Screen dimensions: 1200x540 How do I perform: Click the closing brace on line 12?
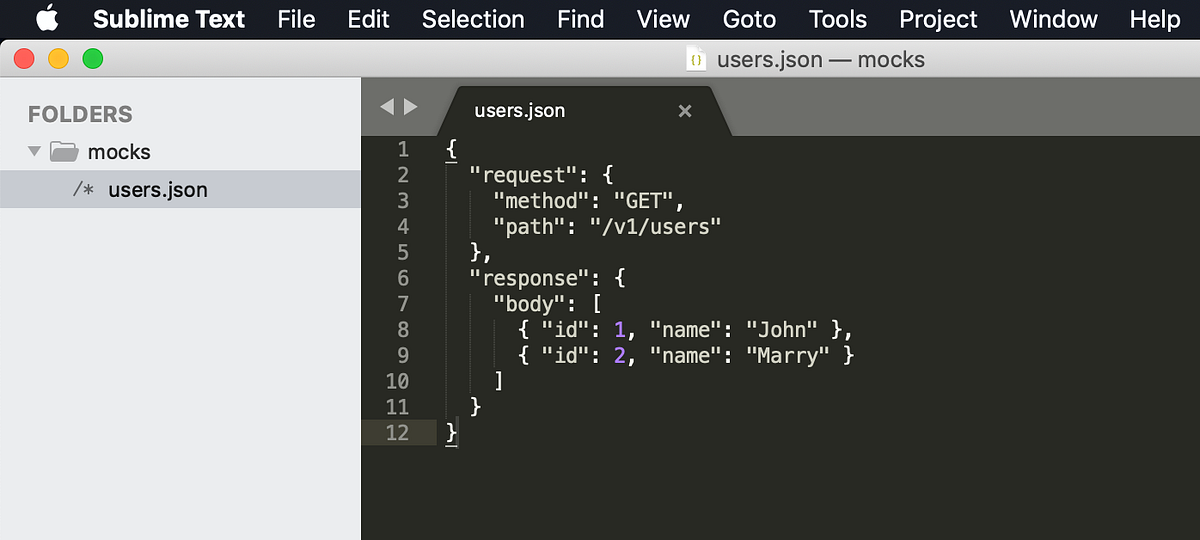point(451,433)
